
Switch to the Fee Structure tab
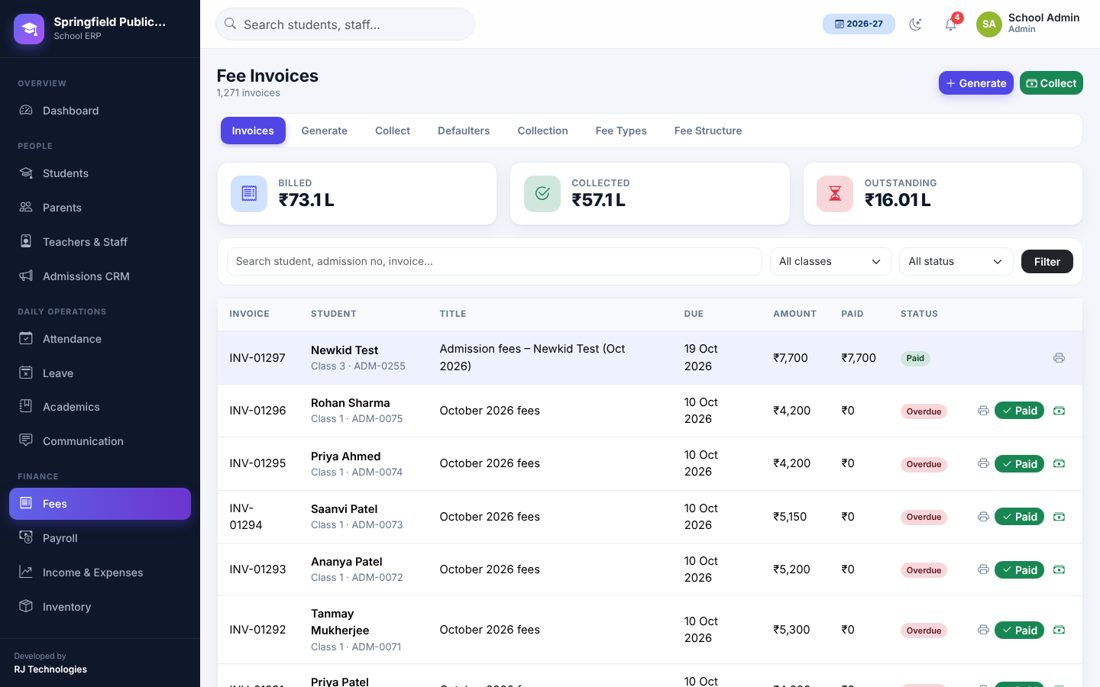tap(708, 131)
